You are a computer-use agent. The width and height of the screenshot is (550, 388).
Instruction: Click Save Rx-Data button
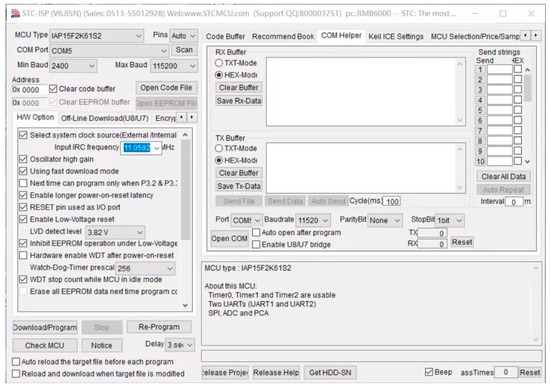pyautogui.click(x=239, y=101)
